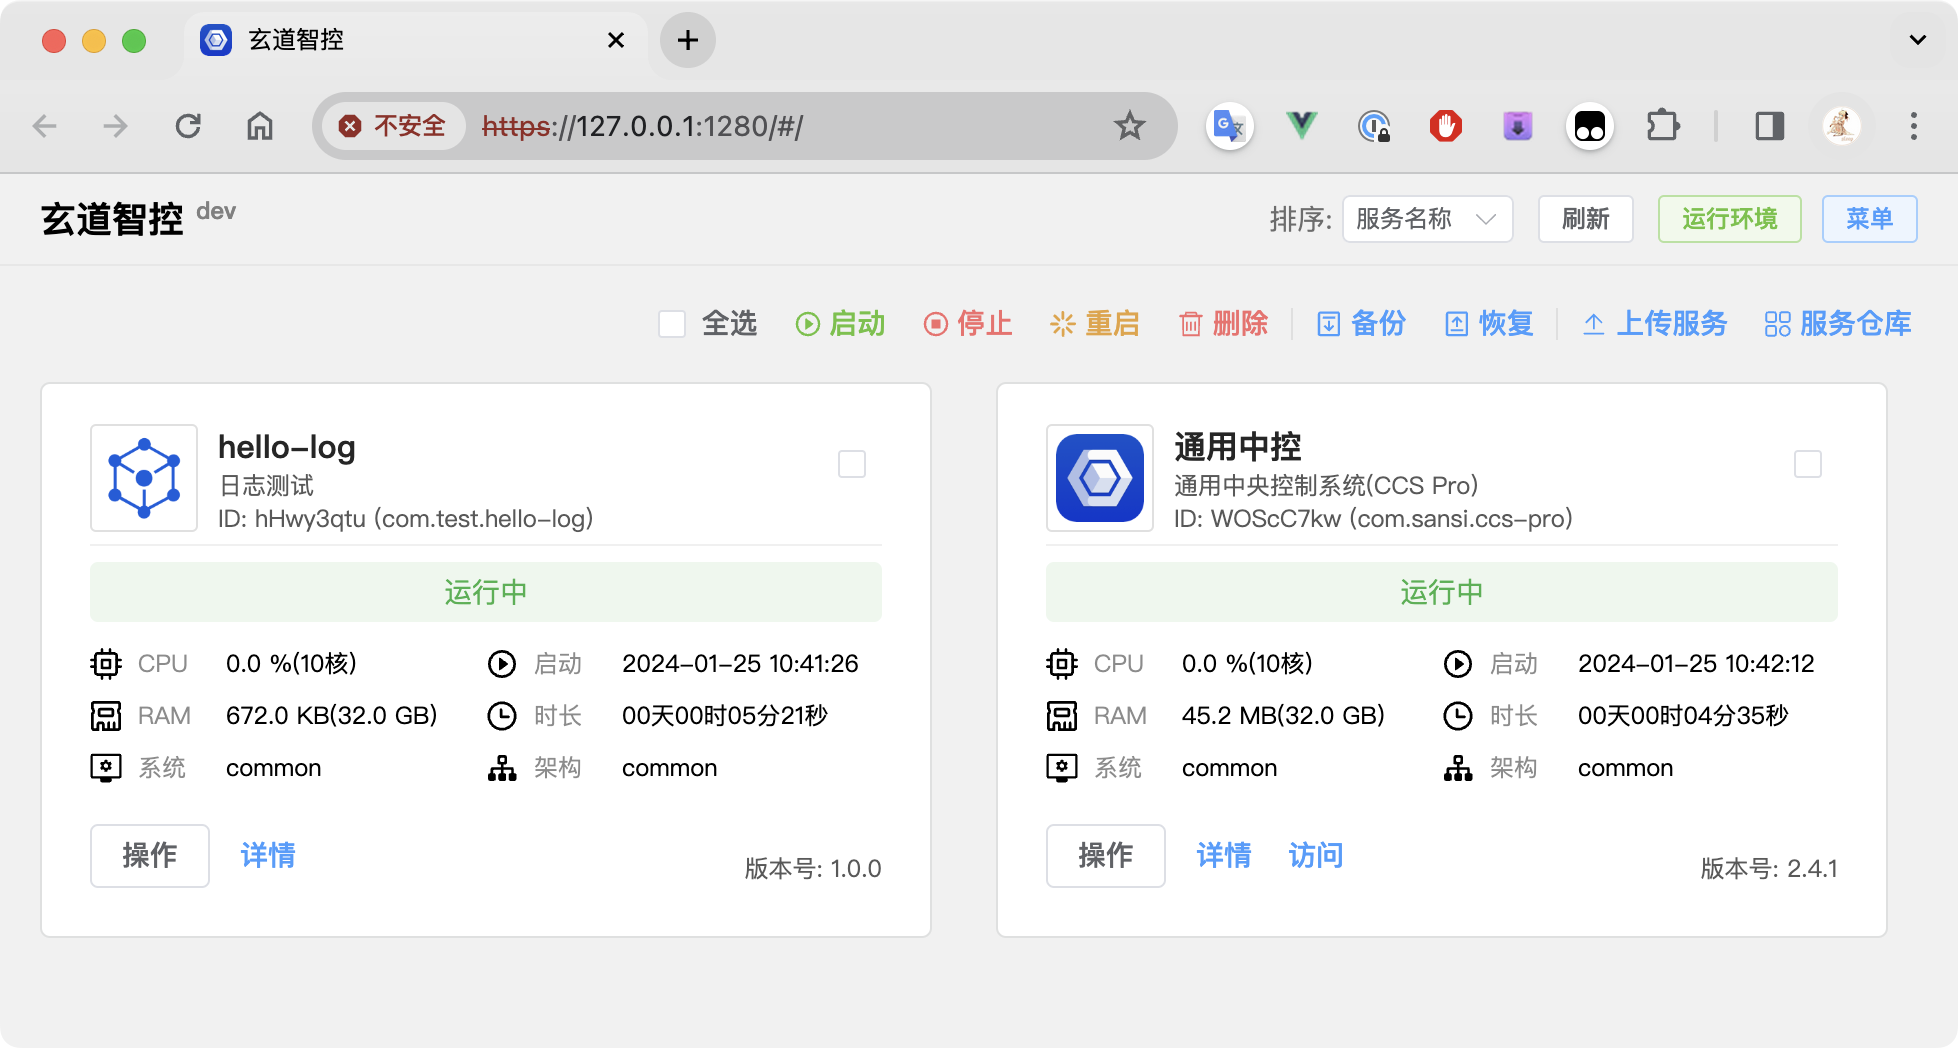Open the Vue devtools extension icon
Image resolution: width=1958 pixels, height=1048 pixels.
pyautogui.click(x=1302, y=126)
